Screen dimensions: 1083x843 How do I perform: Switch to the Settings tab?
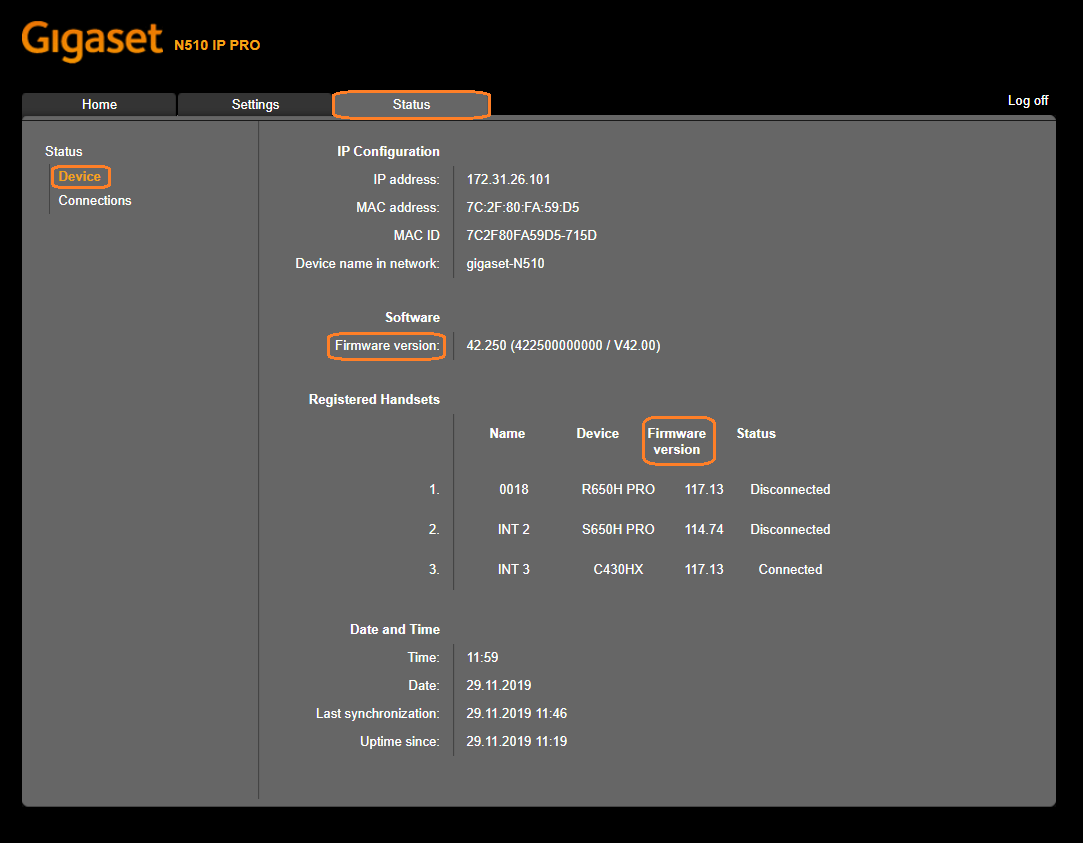coord(255,104)
